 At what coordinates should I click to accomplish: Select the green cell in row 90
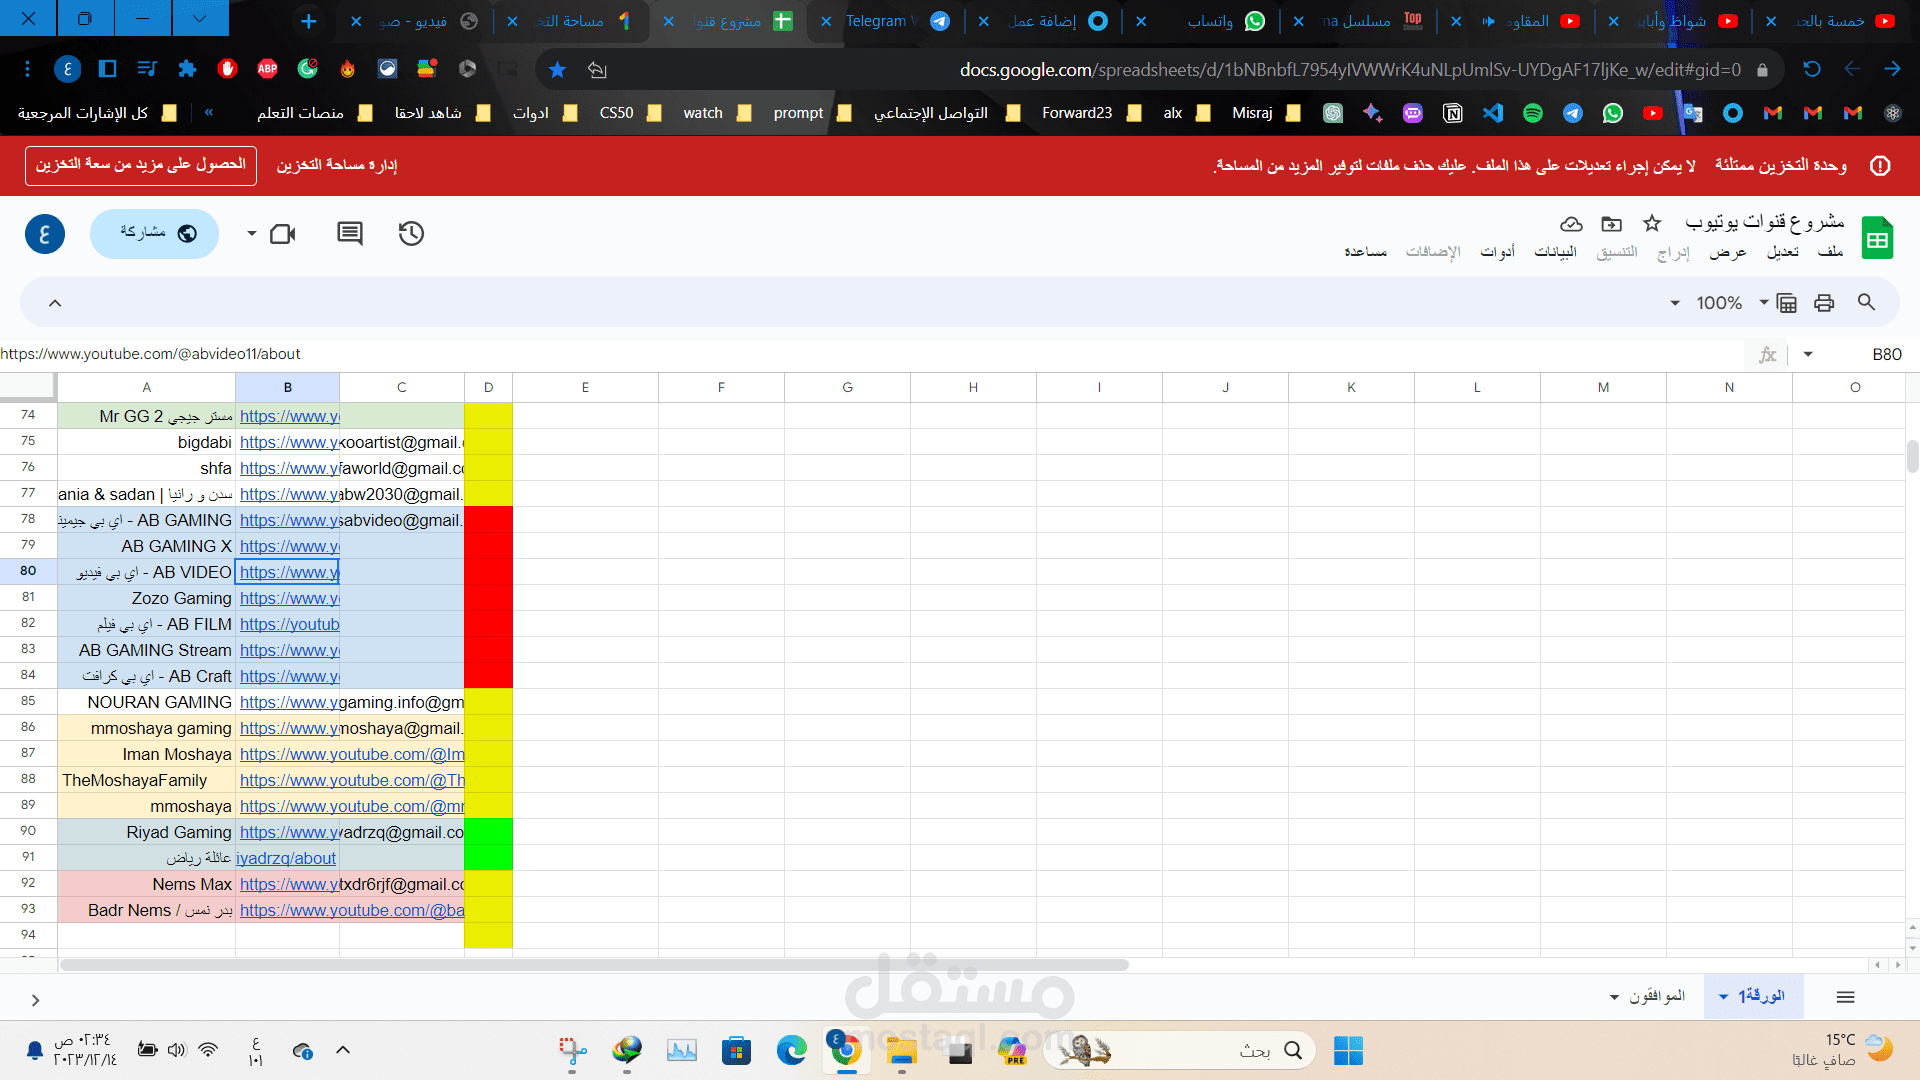[x=488, y=832]
